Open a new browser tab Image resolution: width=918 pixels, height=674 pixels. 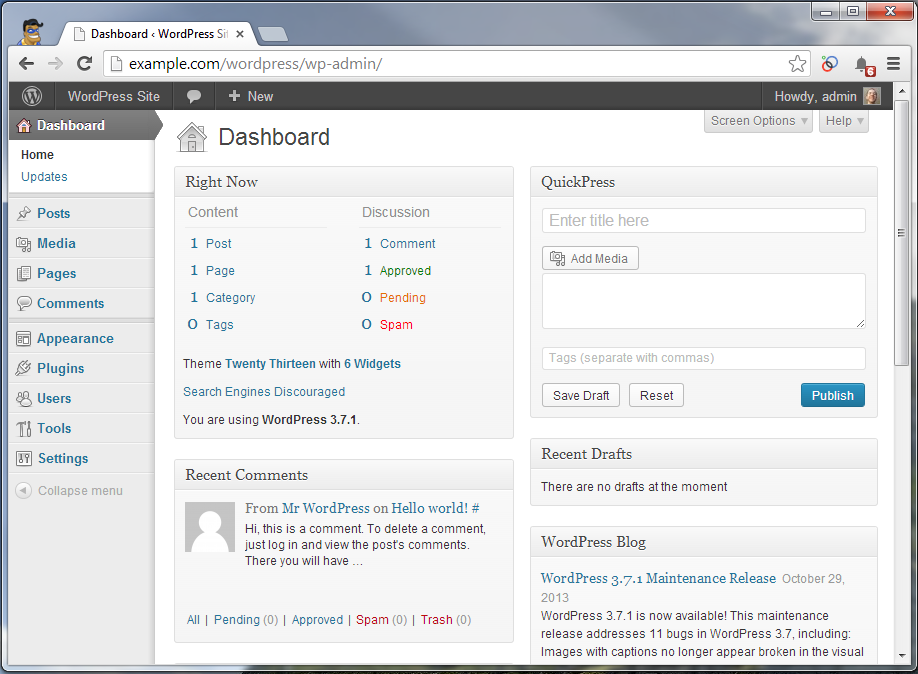[273, 34]
